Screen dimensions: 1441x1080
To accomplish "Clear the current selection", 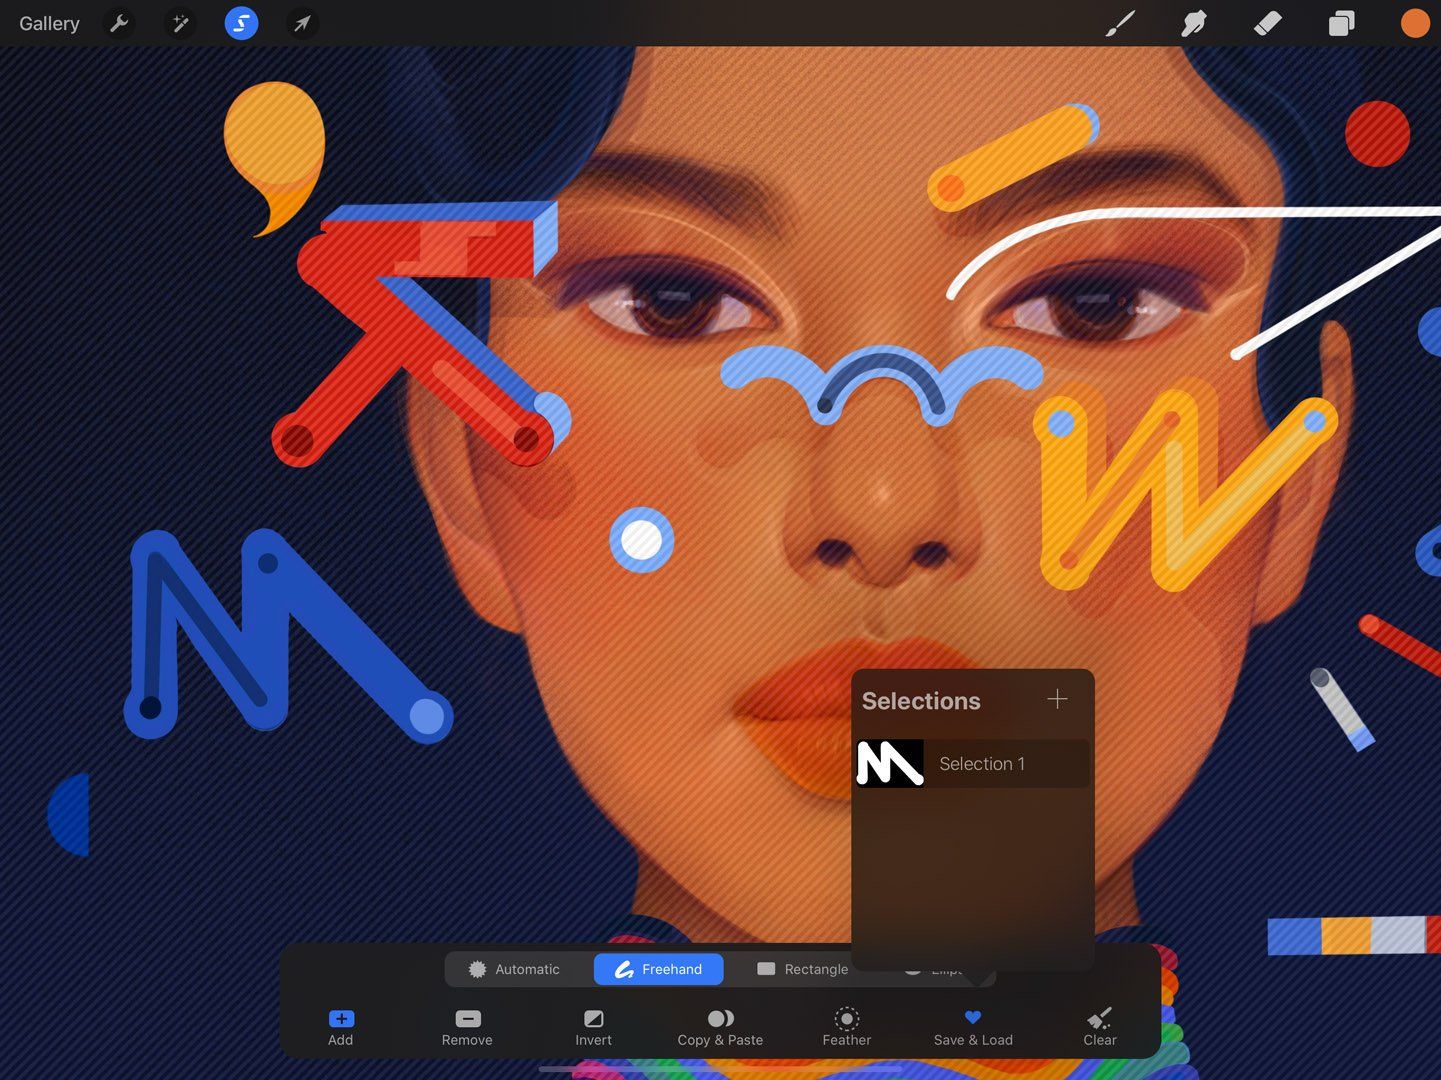I will [1099, 1027].
